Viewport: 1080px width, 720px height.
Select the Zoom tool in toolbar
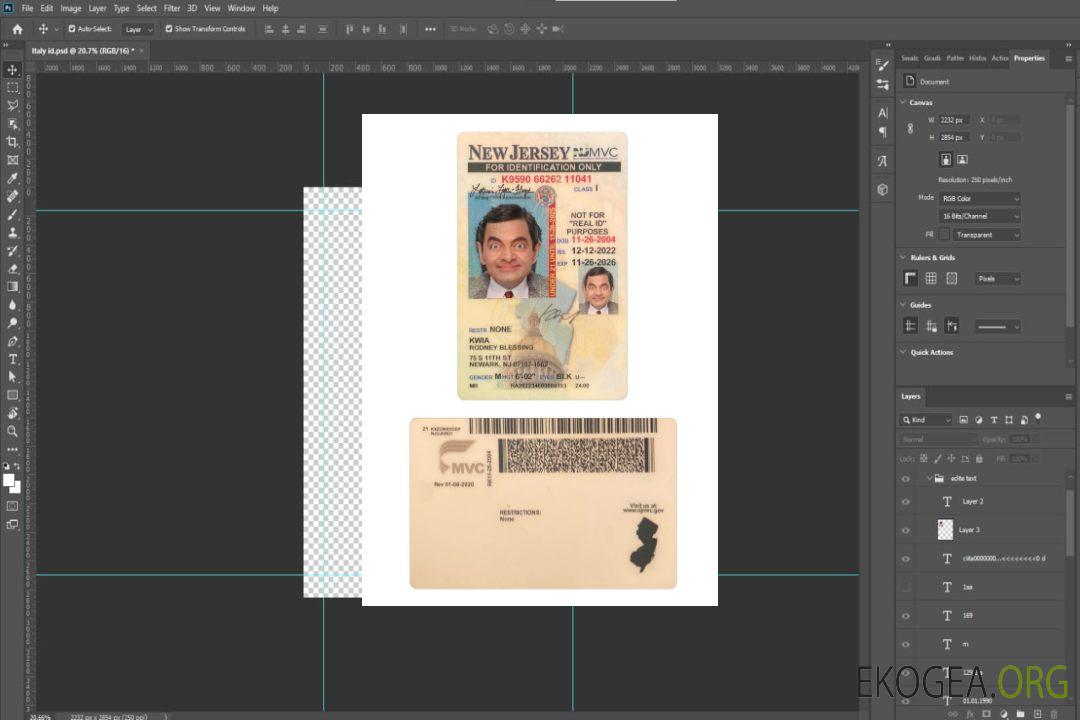click(x=13, y=431)
